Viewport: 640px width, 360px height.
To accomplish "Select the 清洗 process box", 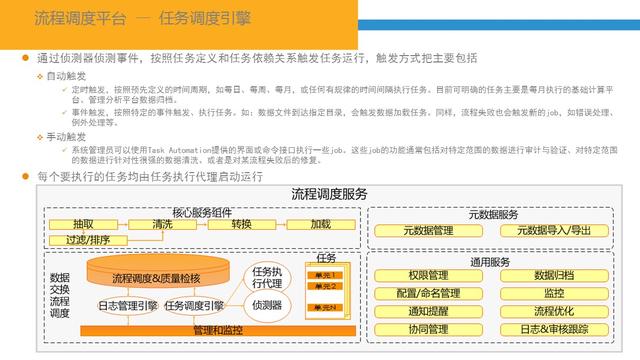I will (162, 224).
